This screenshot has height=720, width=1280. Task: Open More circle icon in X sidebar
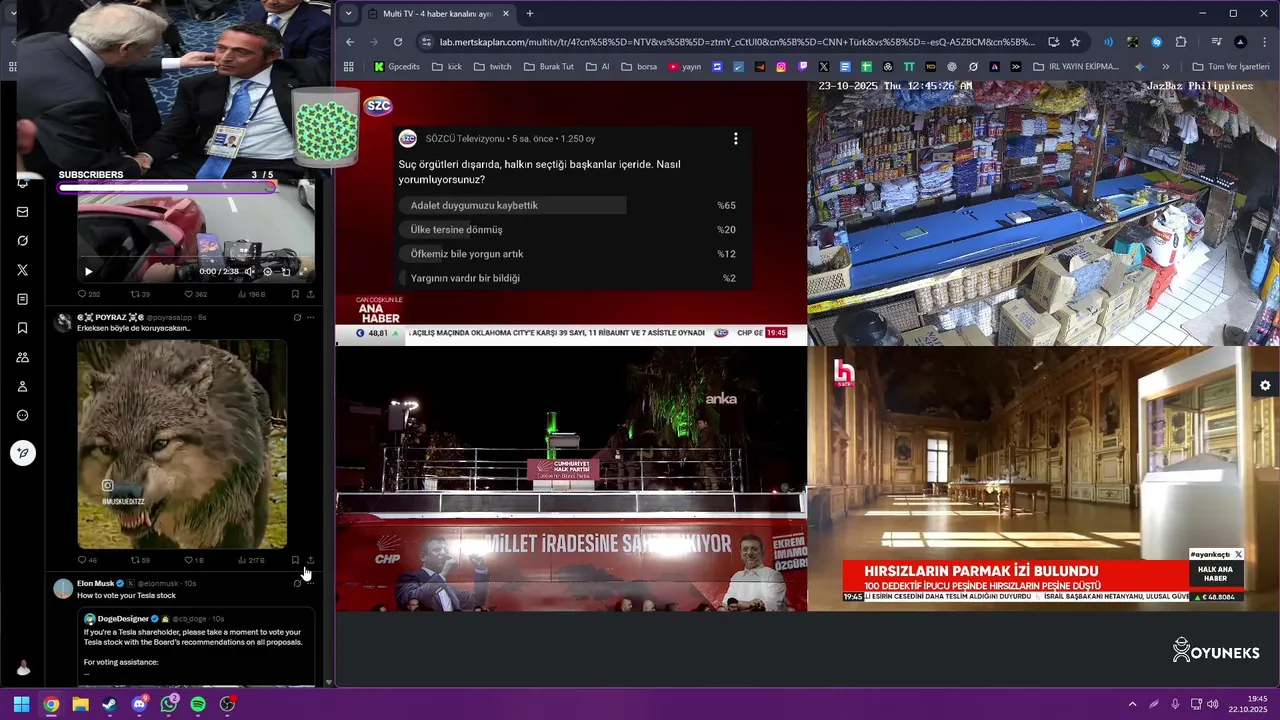click(x=22, y=415)
